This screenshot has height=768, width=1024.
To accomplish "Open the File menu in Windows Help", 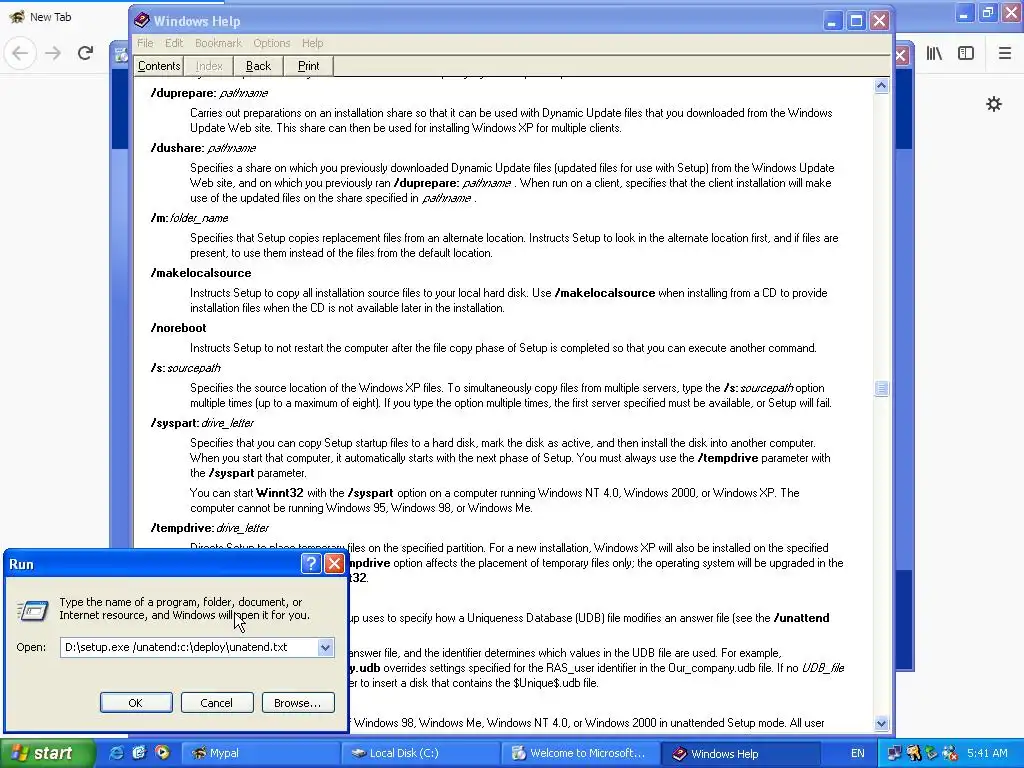I will point(145,43).
